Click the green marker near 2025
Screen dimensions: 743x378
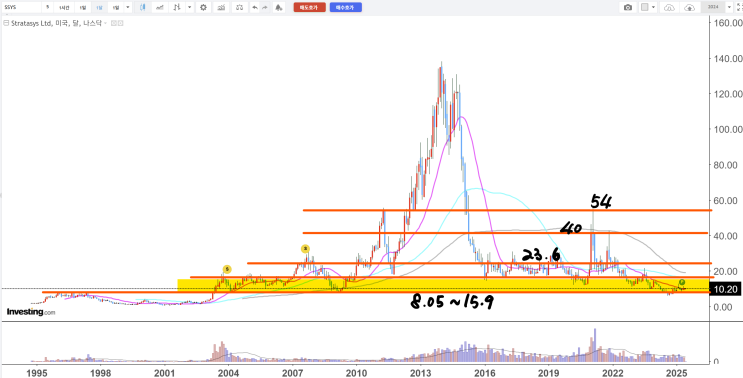[x=682, y=282]
